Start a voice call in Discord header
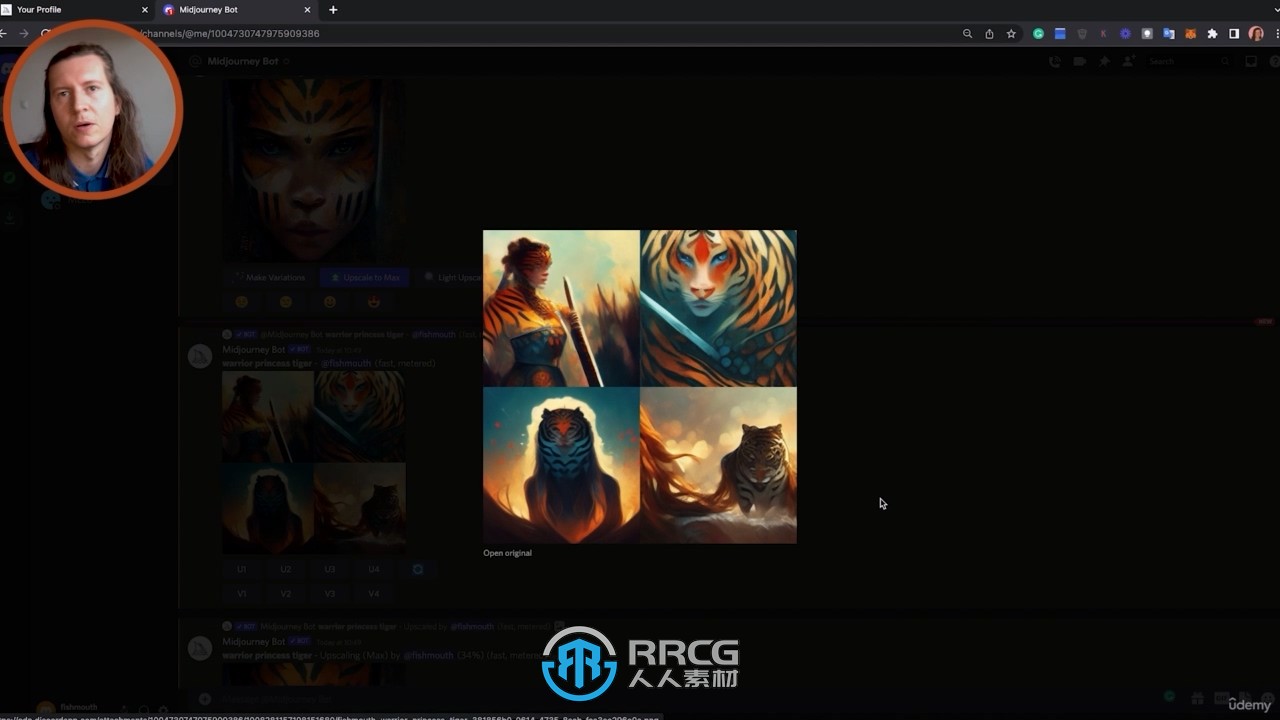1280x720 pixels. tap(1055, 61)
